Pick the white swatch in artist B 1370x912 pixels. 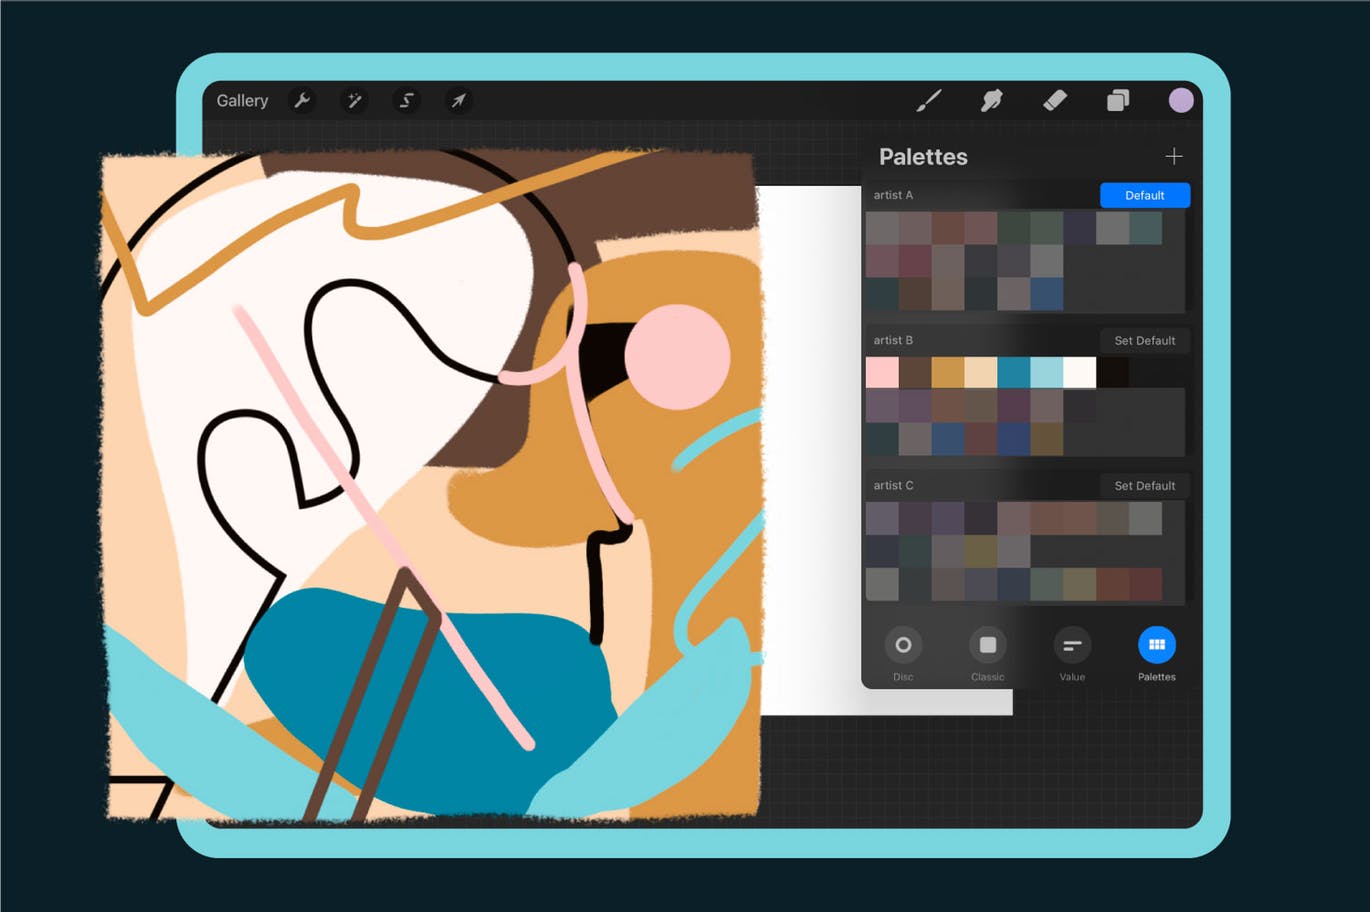click(1080, 372)
